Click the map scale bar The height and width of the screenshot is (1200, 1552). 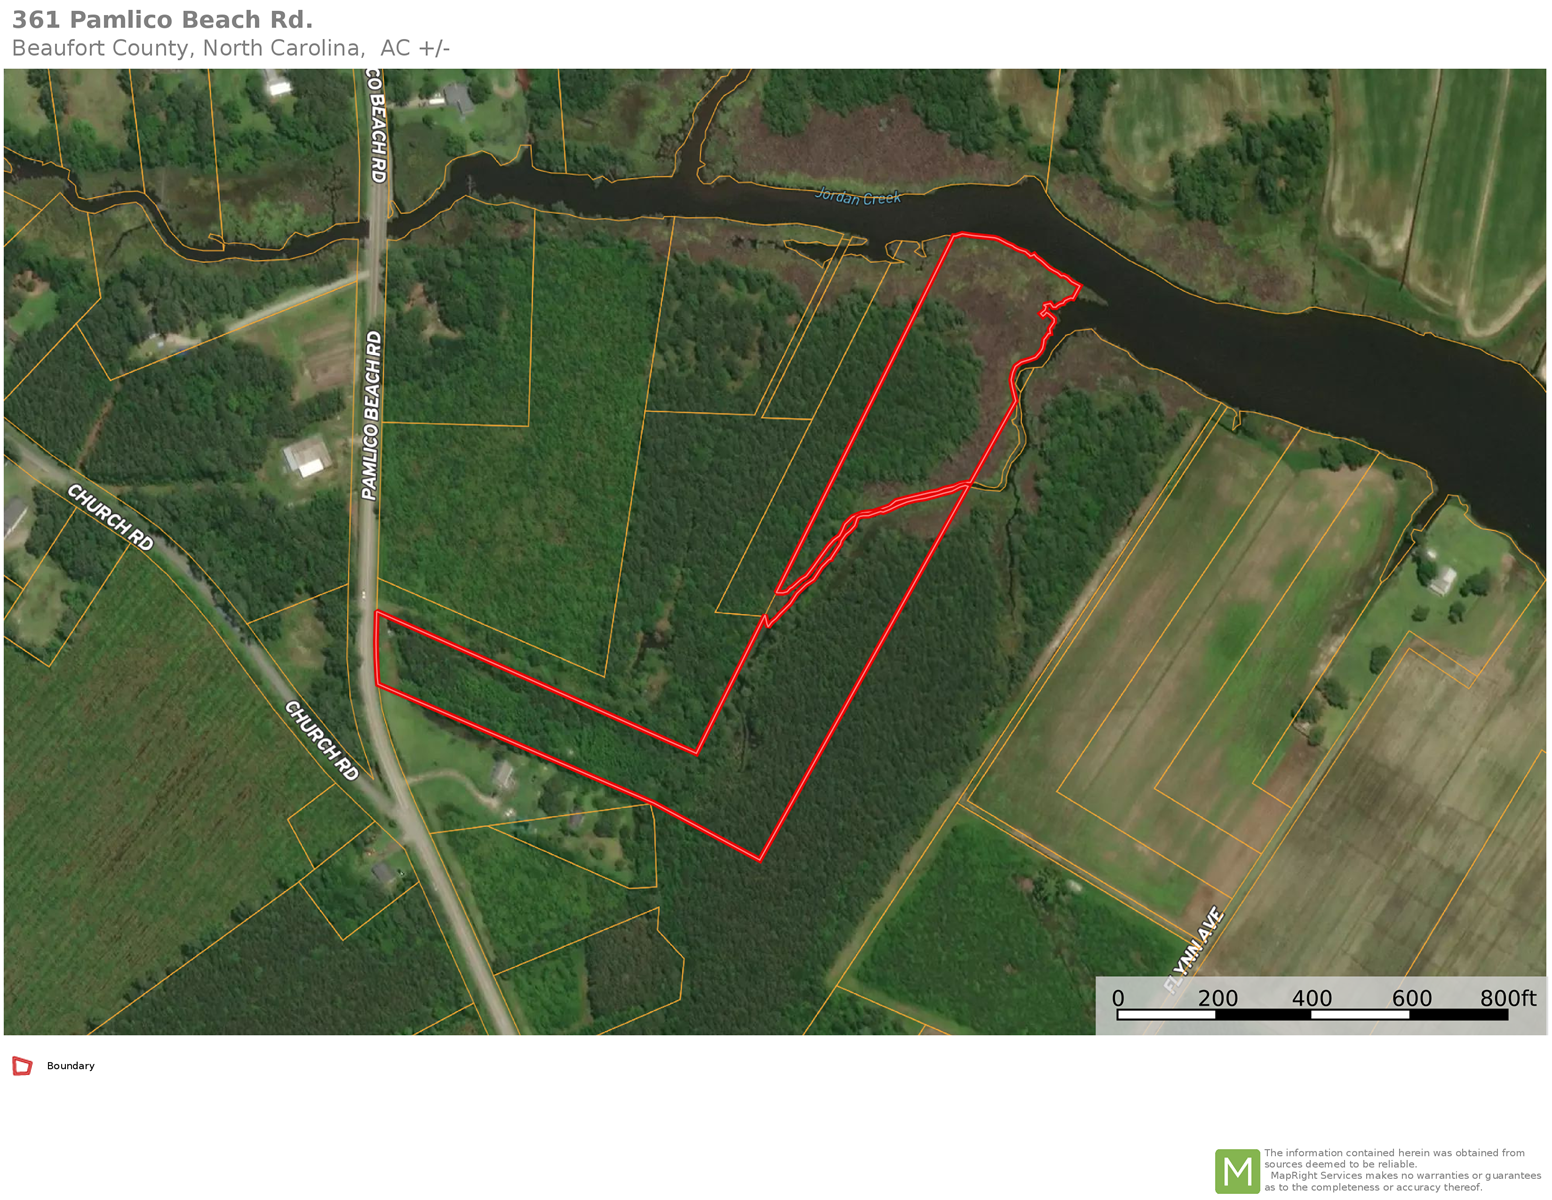point(1312,1015)
